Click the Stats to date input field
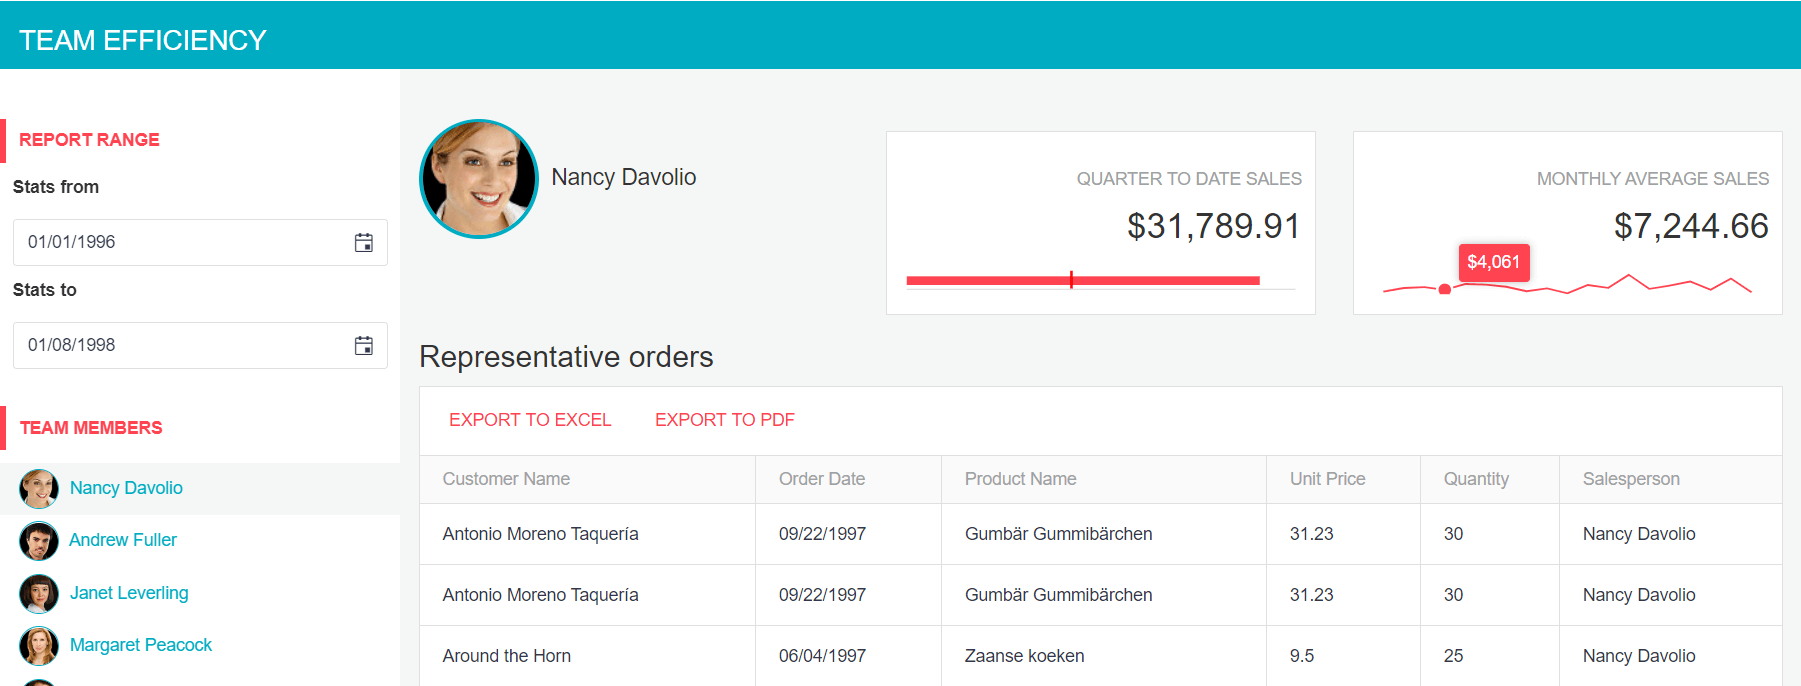Image resolution: width=1801 pixels, height=686 pixels. coord(200,345)
